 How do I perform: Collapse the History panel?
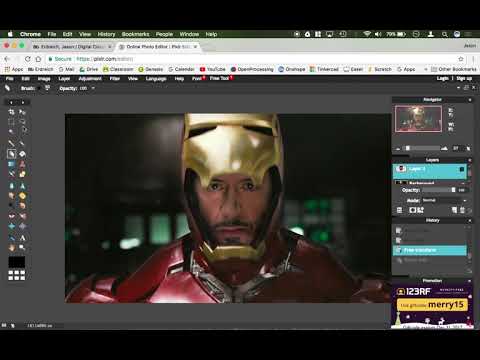click(470, 221)
